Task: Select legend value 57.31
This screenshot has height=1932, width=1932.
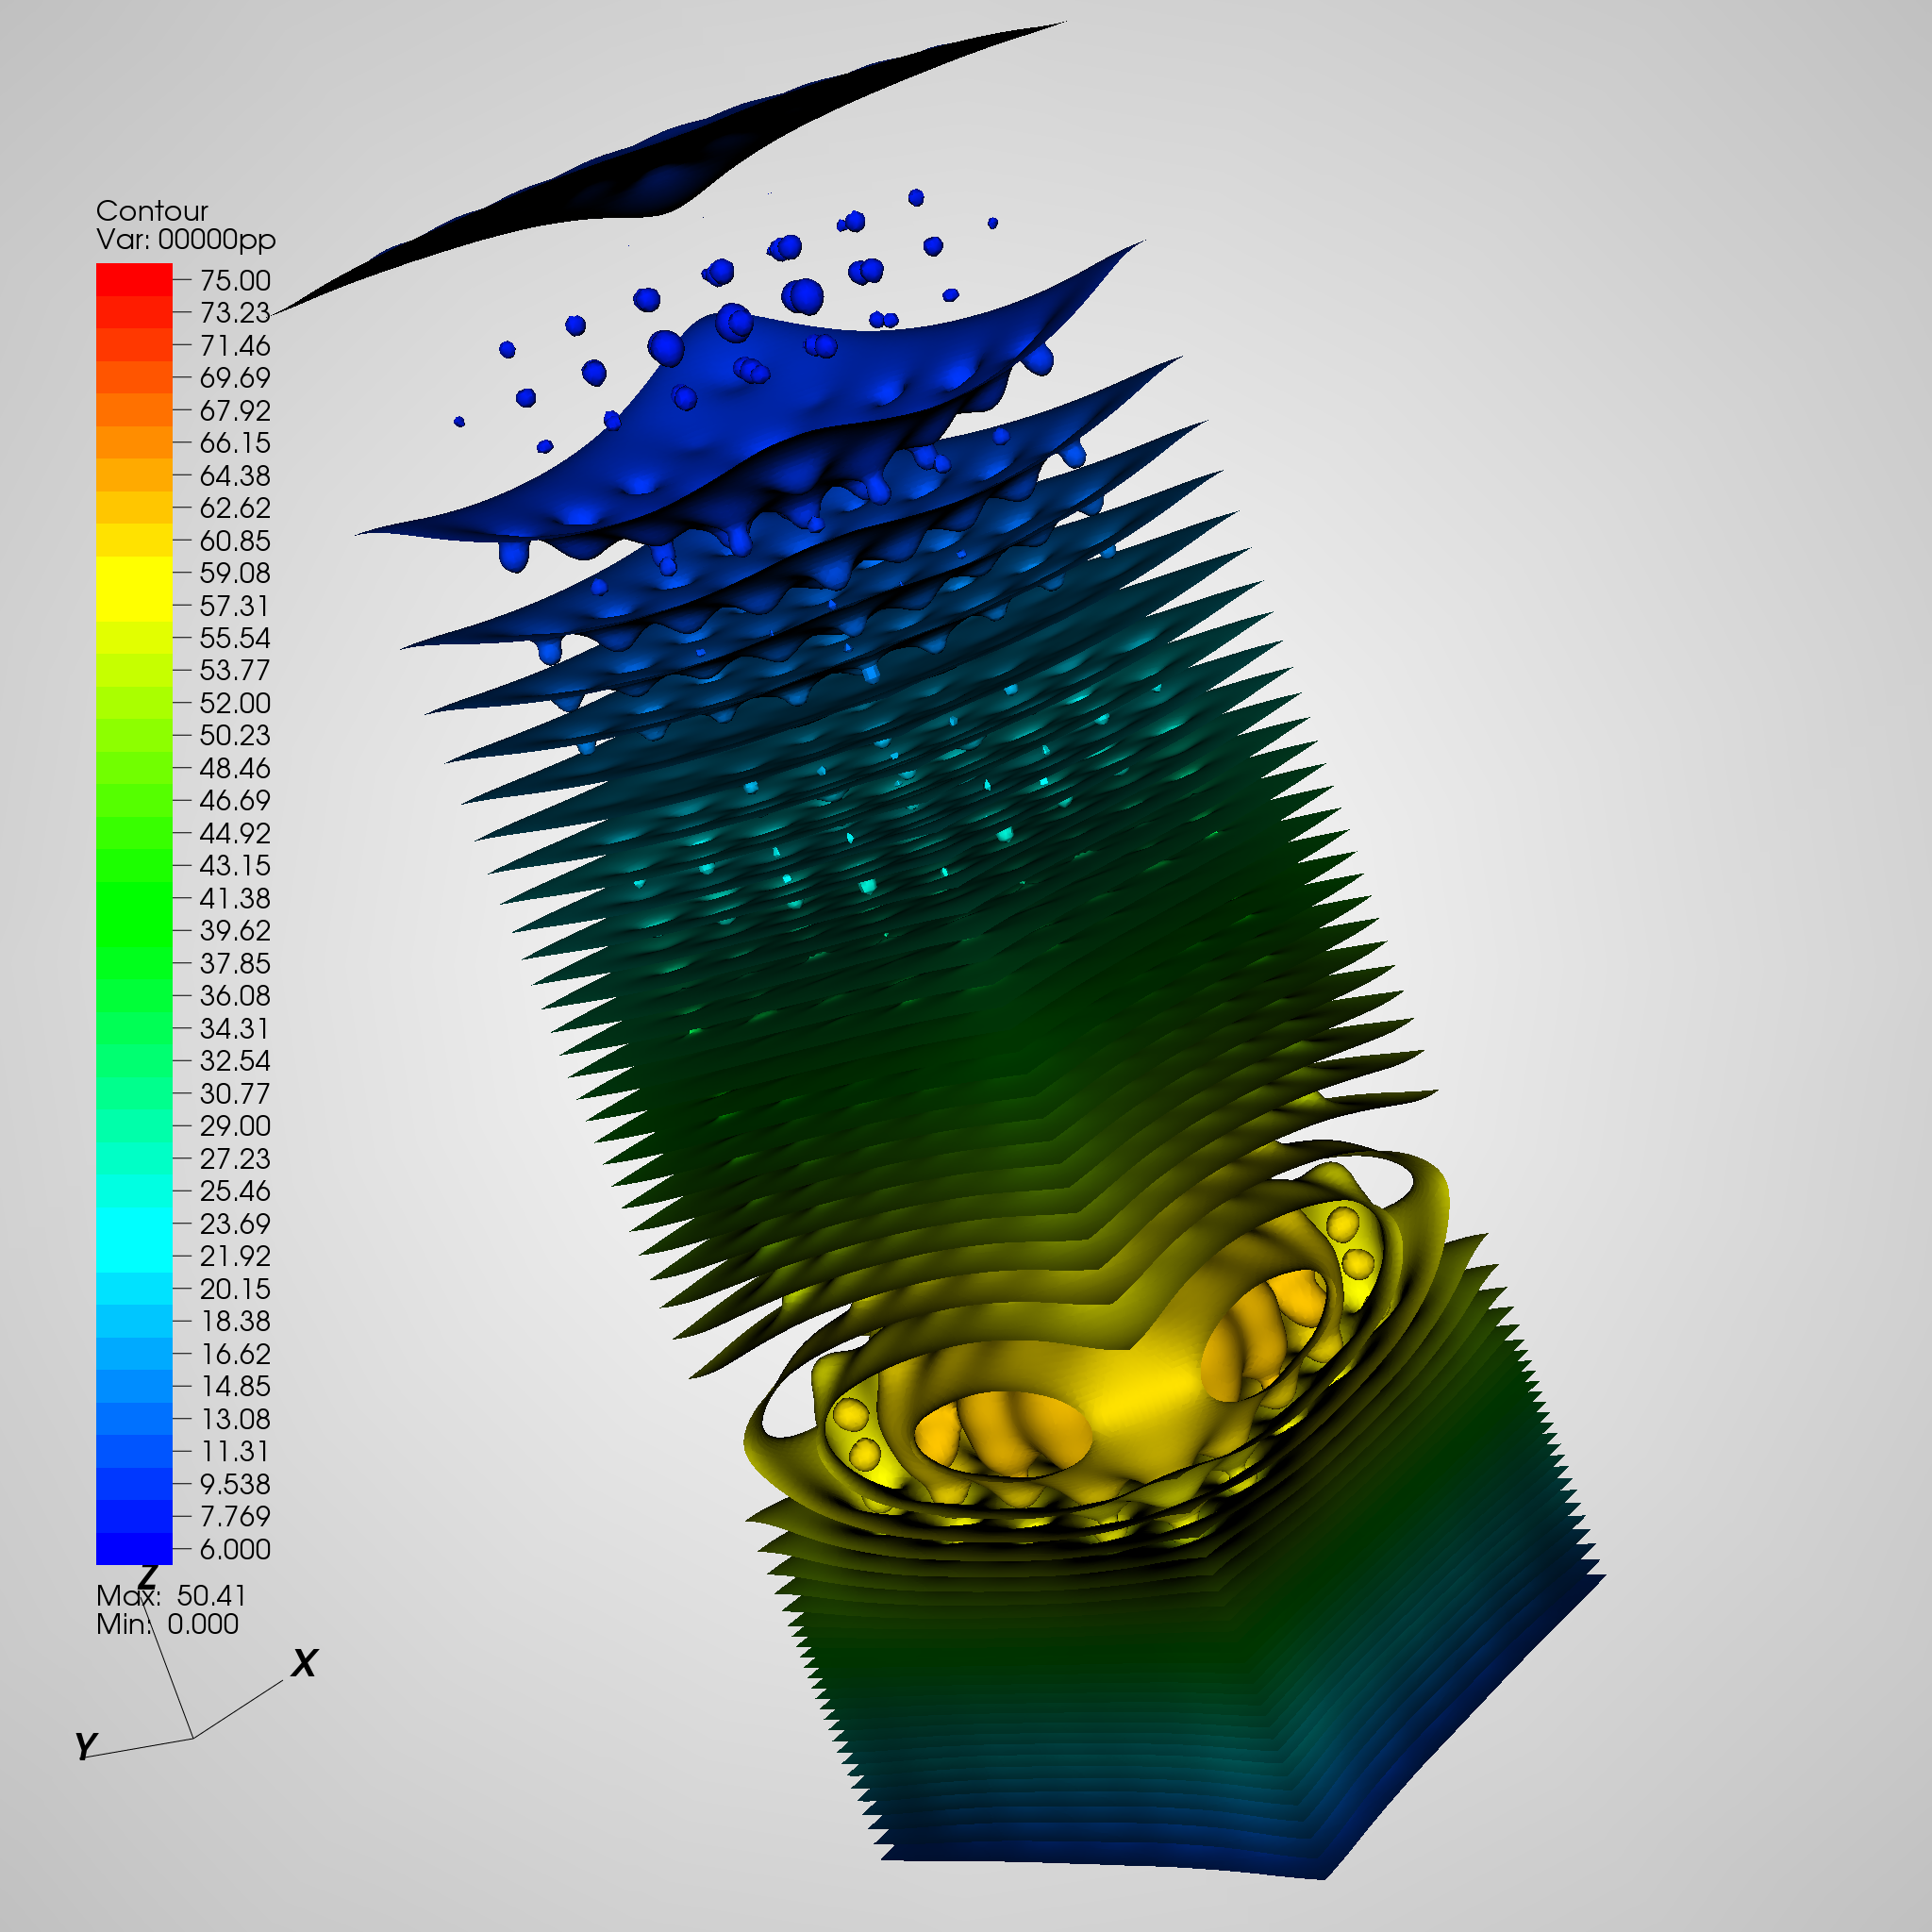Action: [x=235, y=606]
